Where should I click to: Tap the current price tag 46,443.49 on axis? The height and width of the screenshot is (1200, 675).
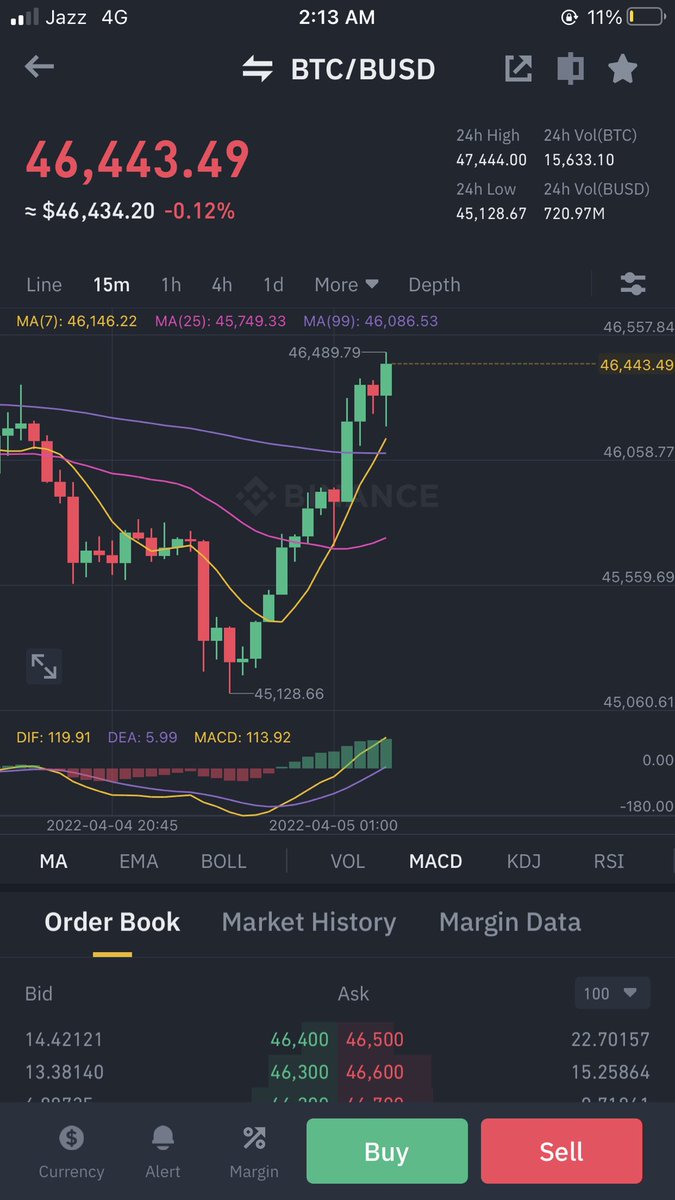[x=637, y=365]
